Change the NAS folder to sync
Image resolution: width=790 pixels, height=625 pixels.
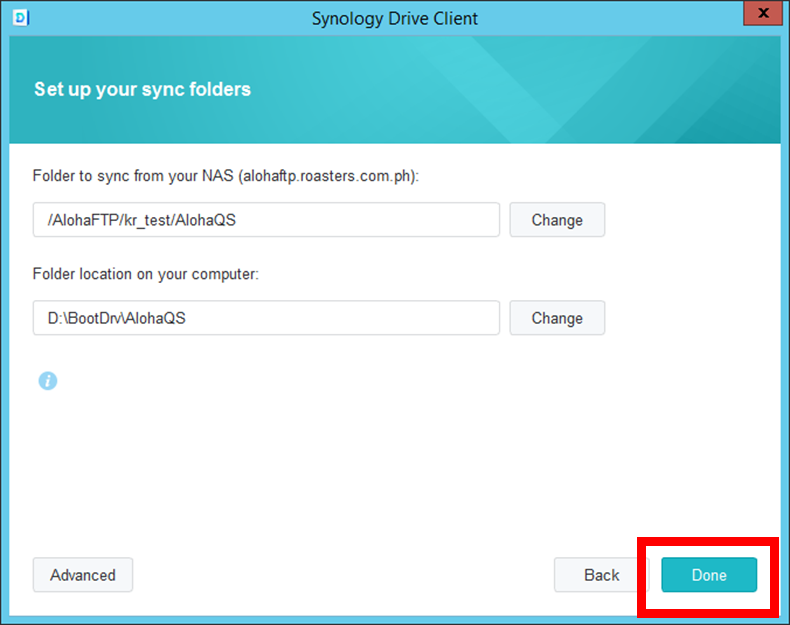click(x=557, y=220)
